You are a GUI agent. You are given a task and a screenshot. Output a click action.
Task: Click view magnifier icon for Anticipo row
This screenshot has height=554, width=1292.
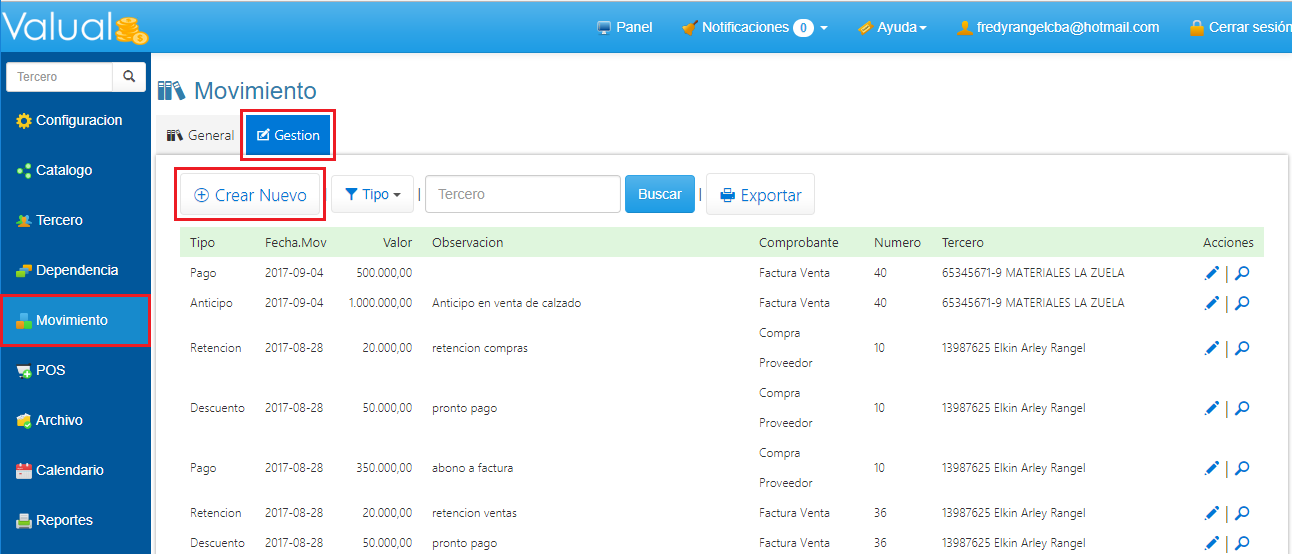coord(1242,303)
